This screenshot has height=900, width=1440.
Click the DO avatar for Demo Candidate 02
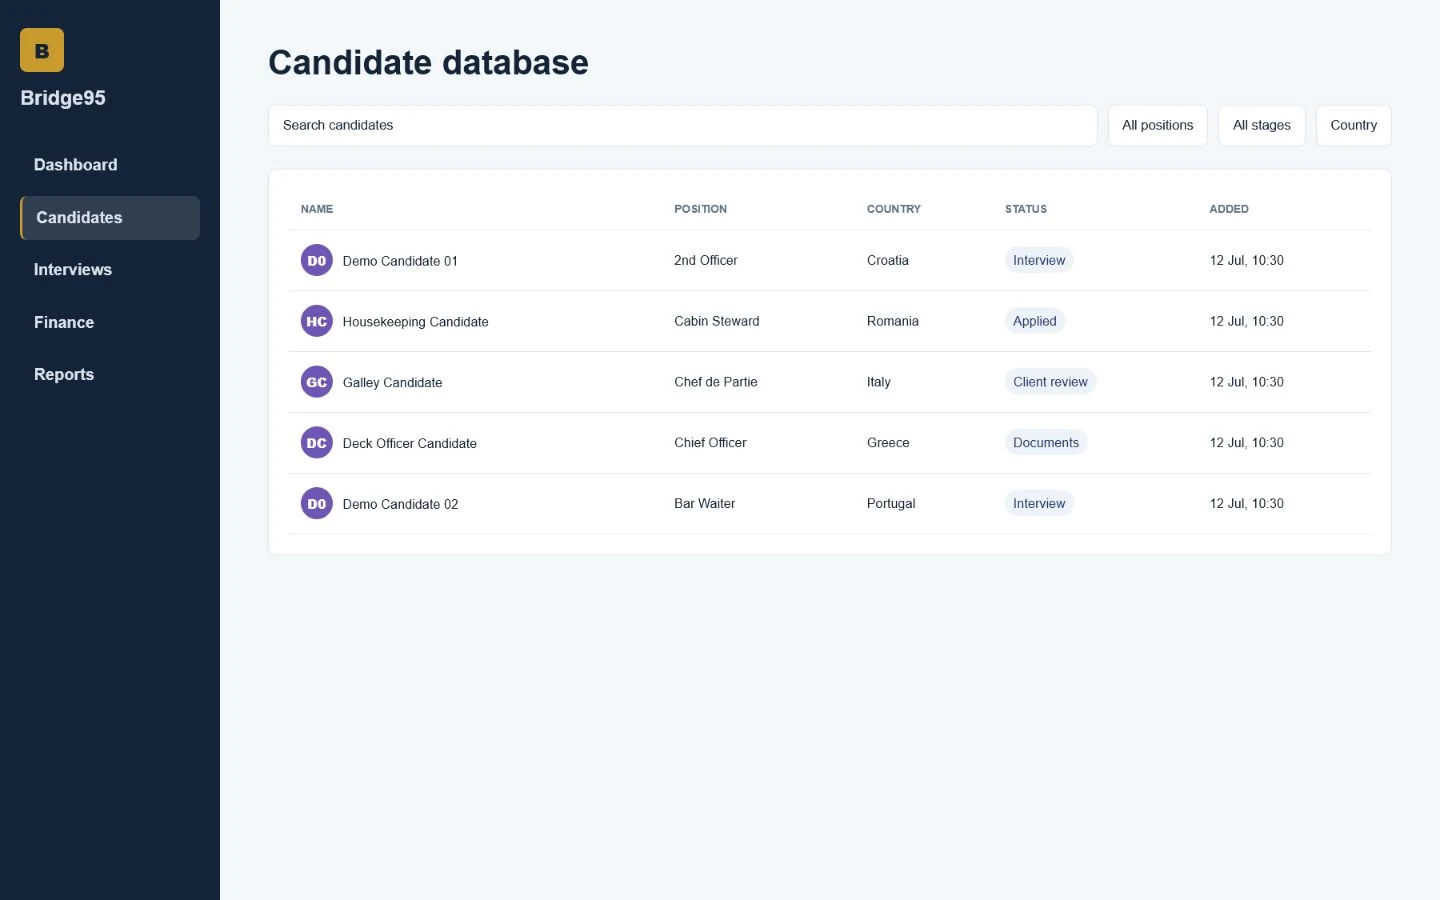(317, 504)
